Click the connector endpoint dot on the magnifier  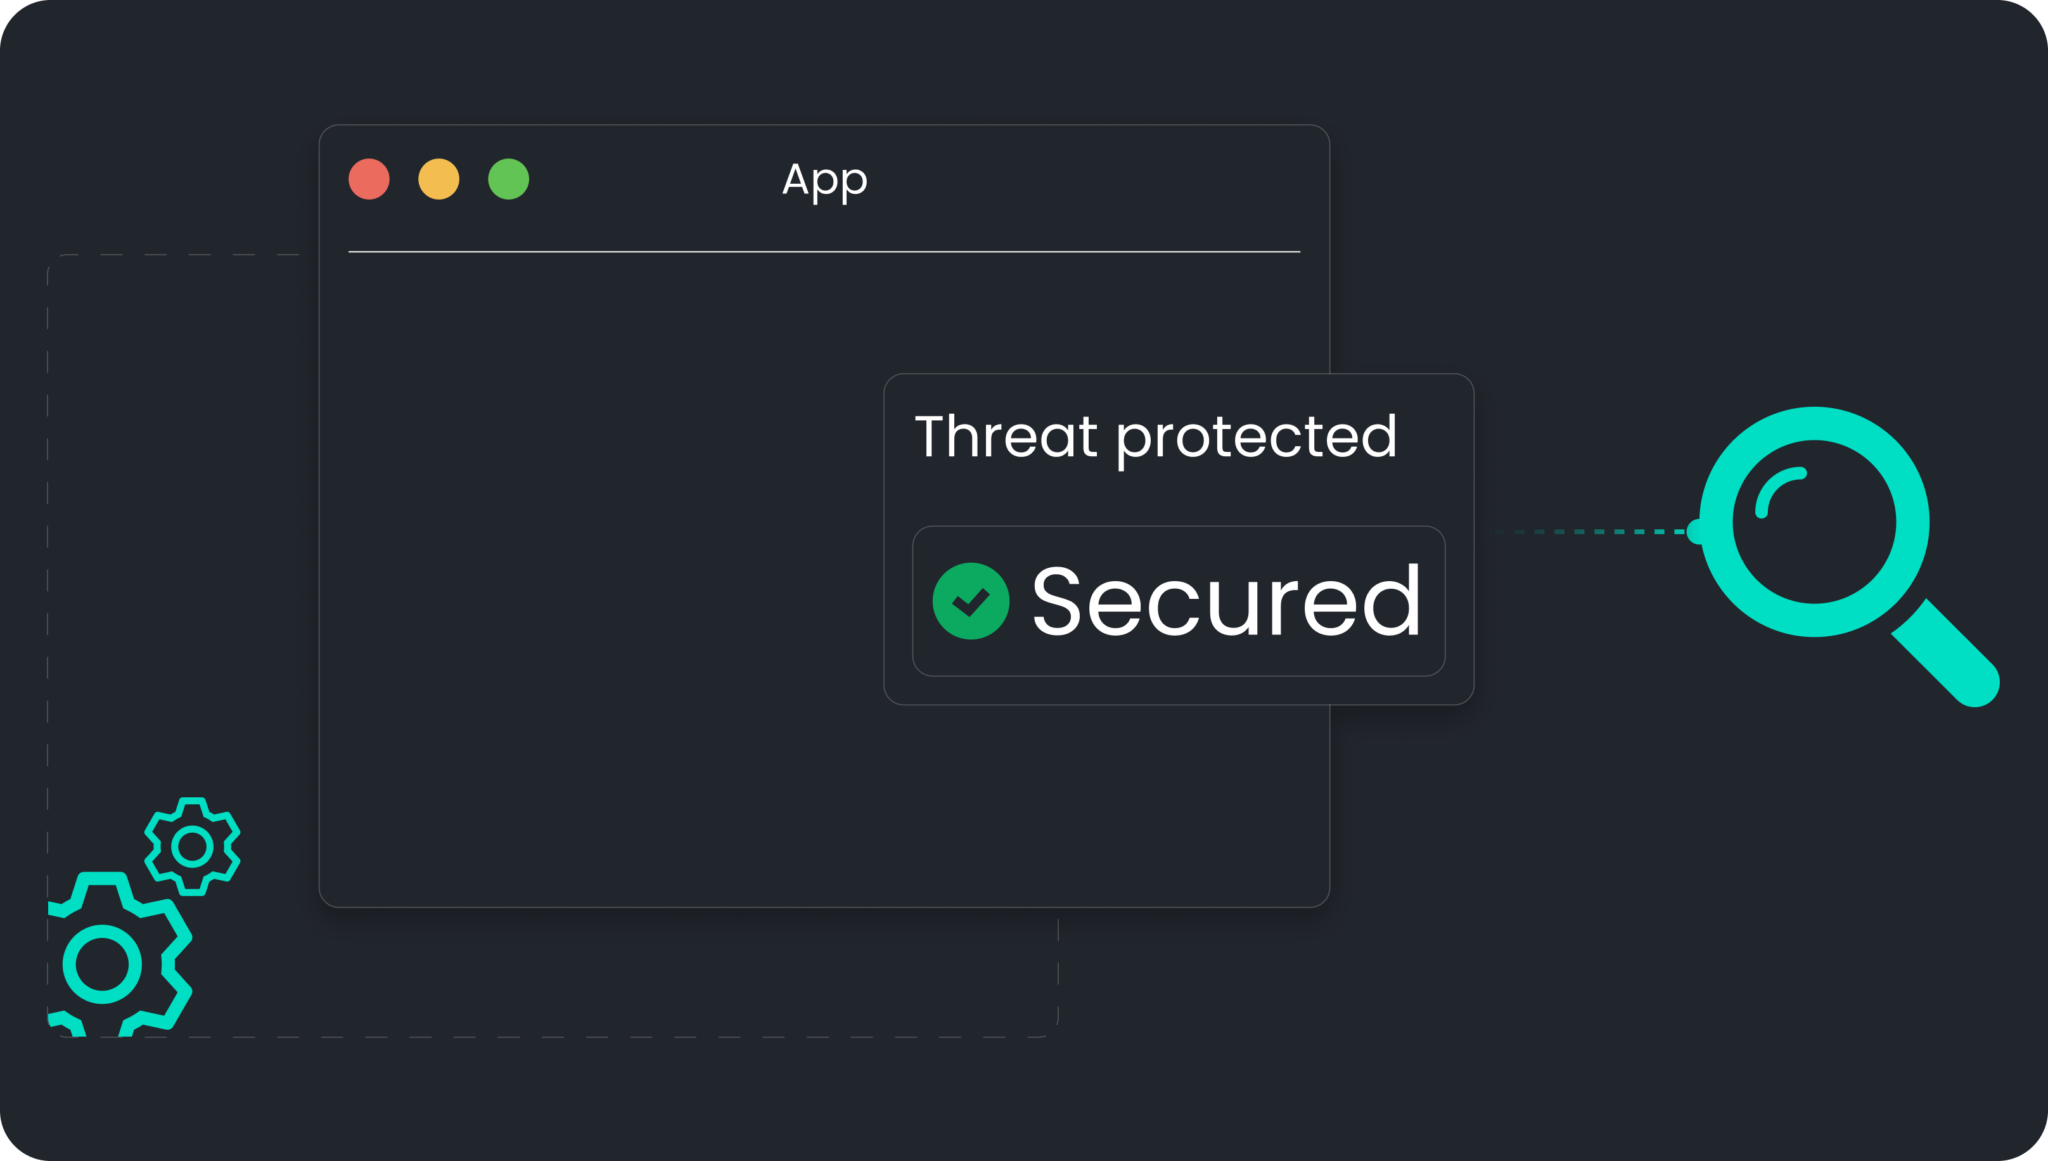pos(1697,531)
